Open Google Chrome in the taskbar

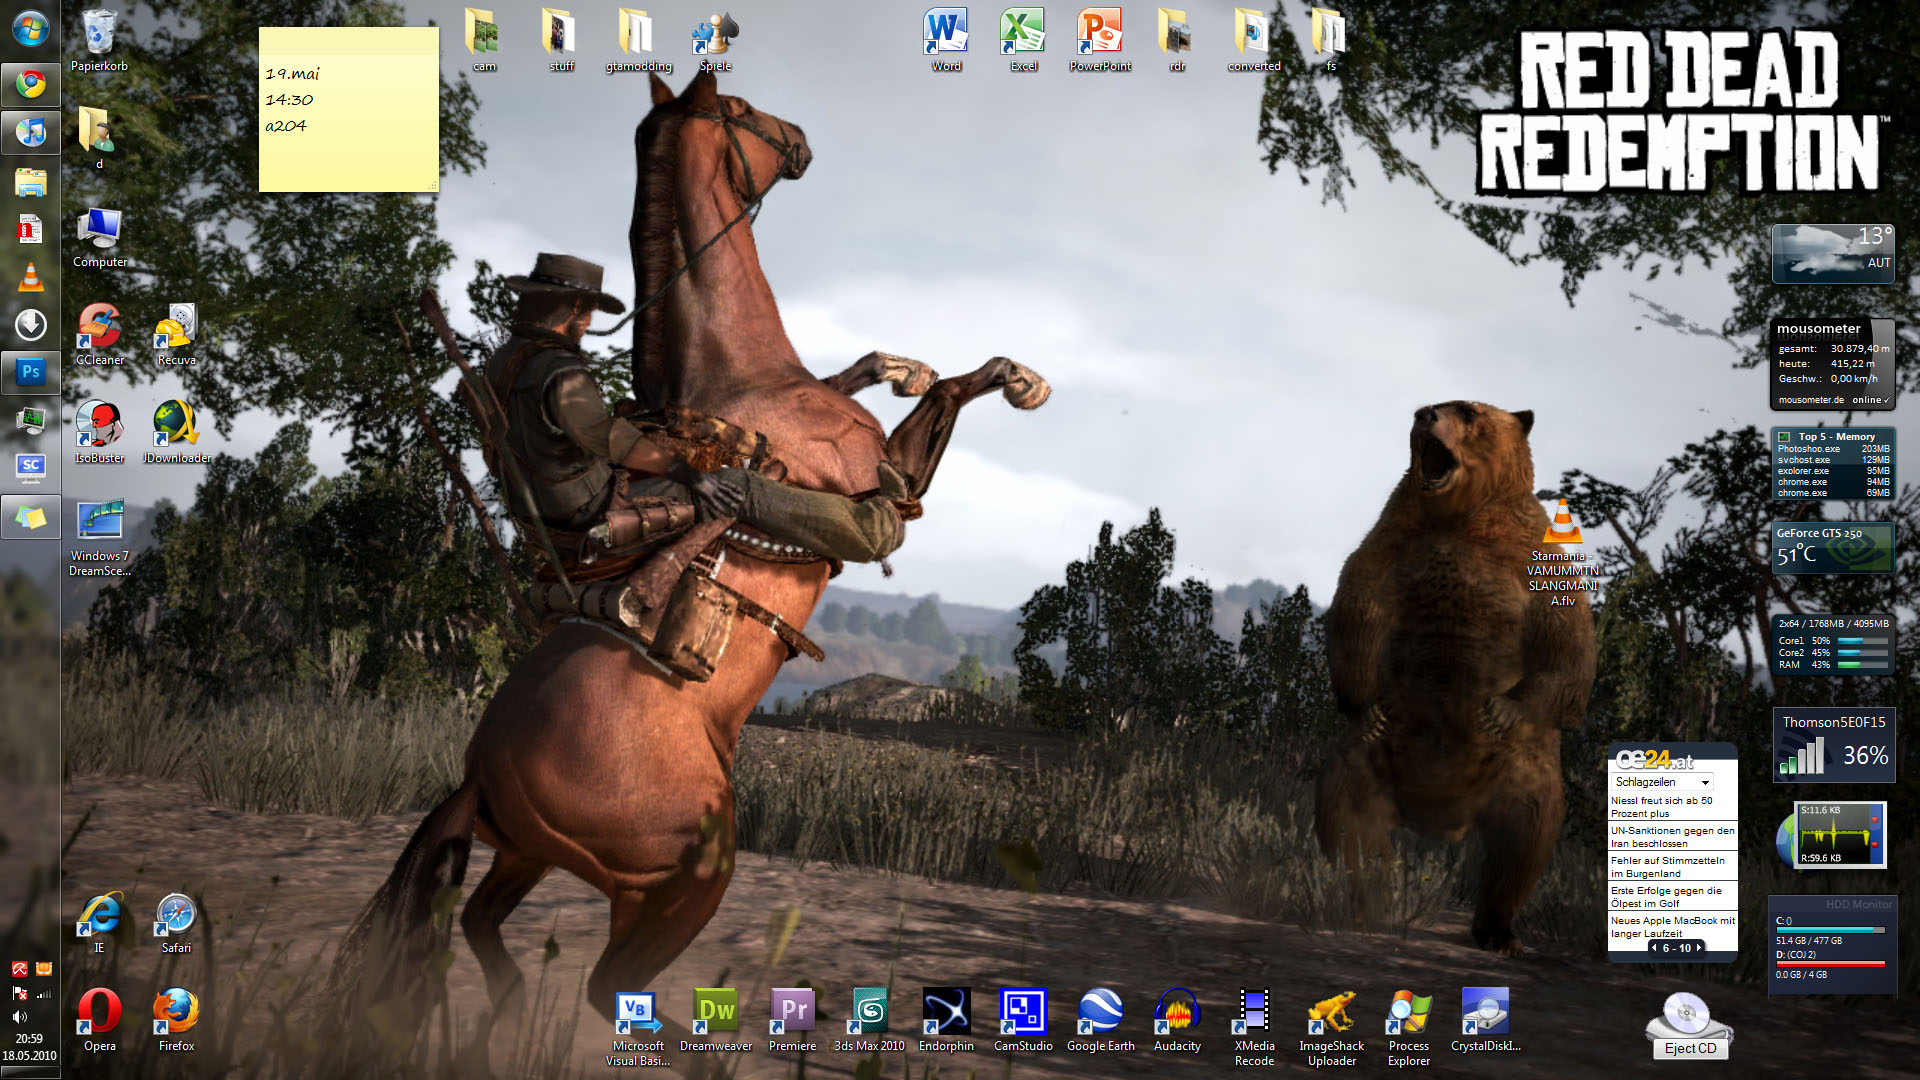coord(30,84)
